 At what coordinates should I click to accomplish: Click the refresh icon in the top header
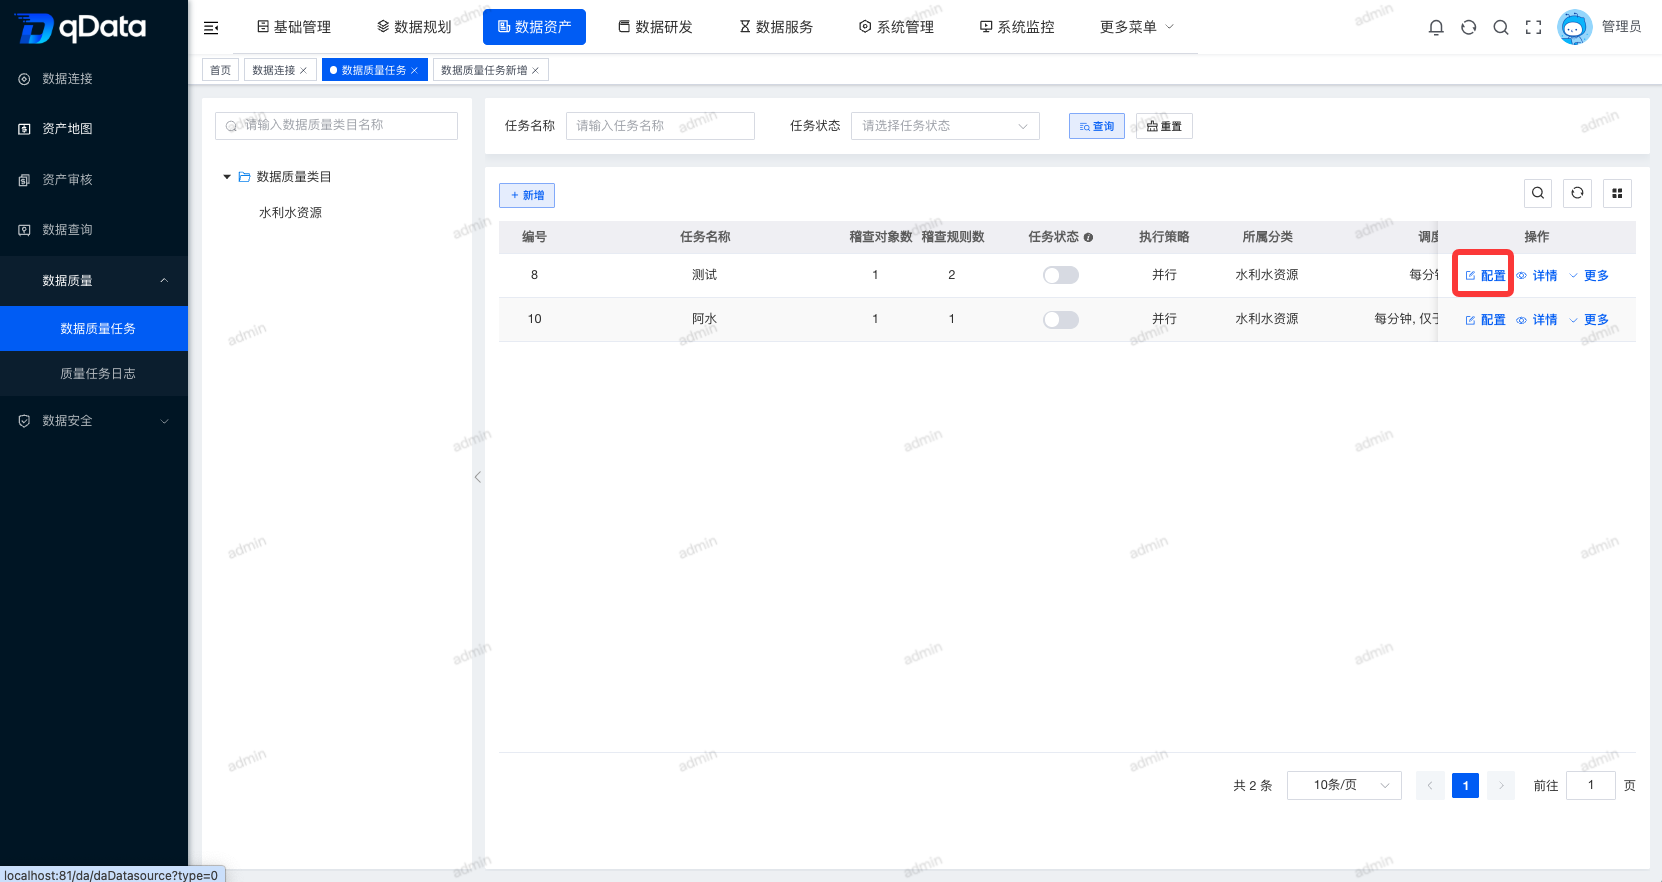click(1468, 28)
